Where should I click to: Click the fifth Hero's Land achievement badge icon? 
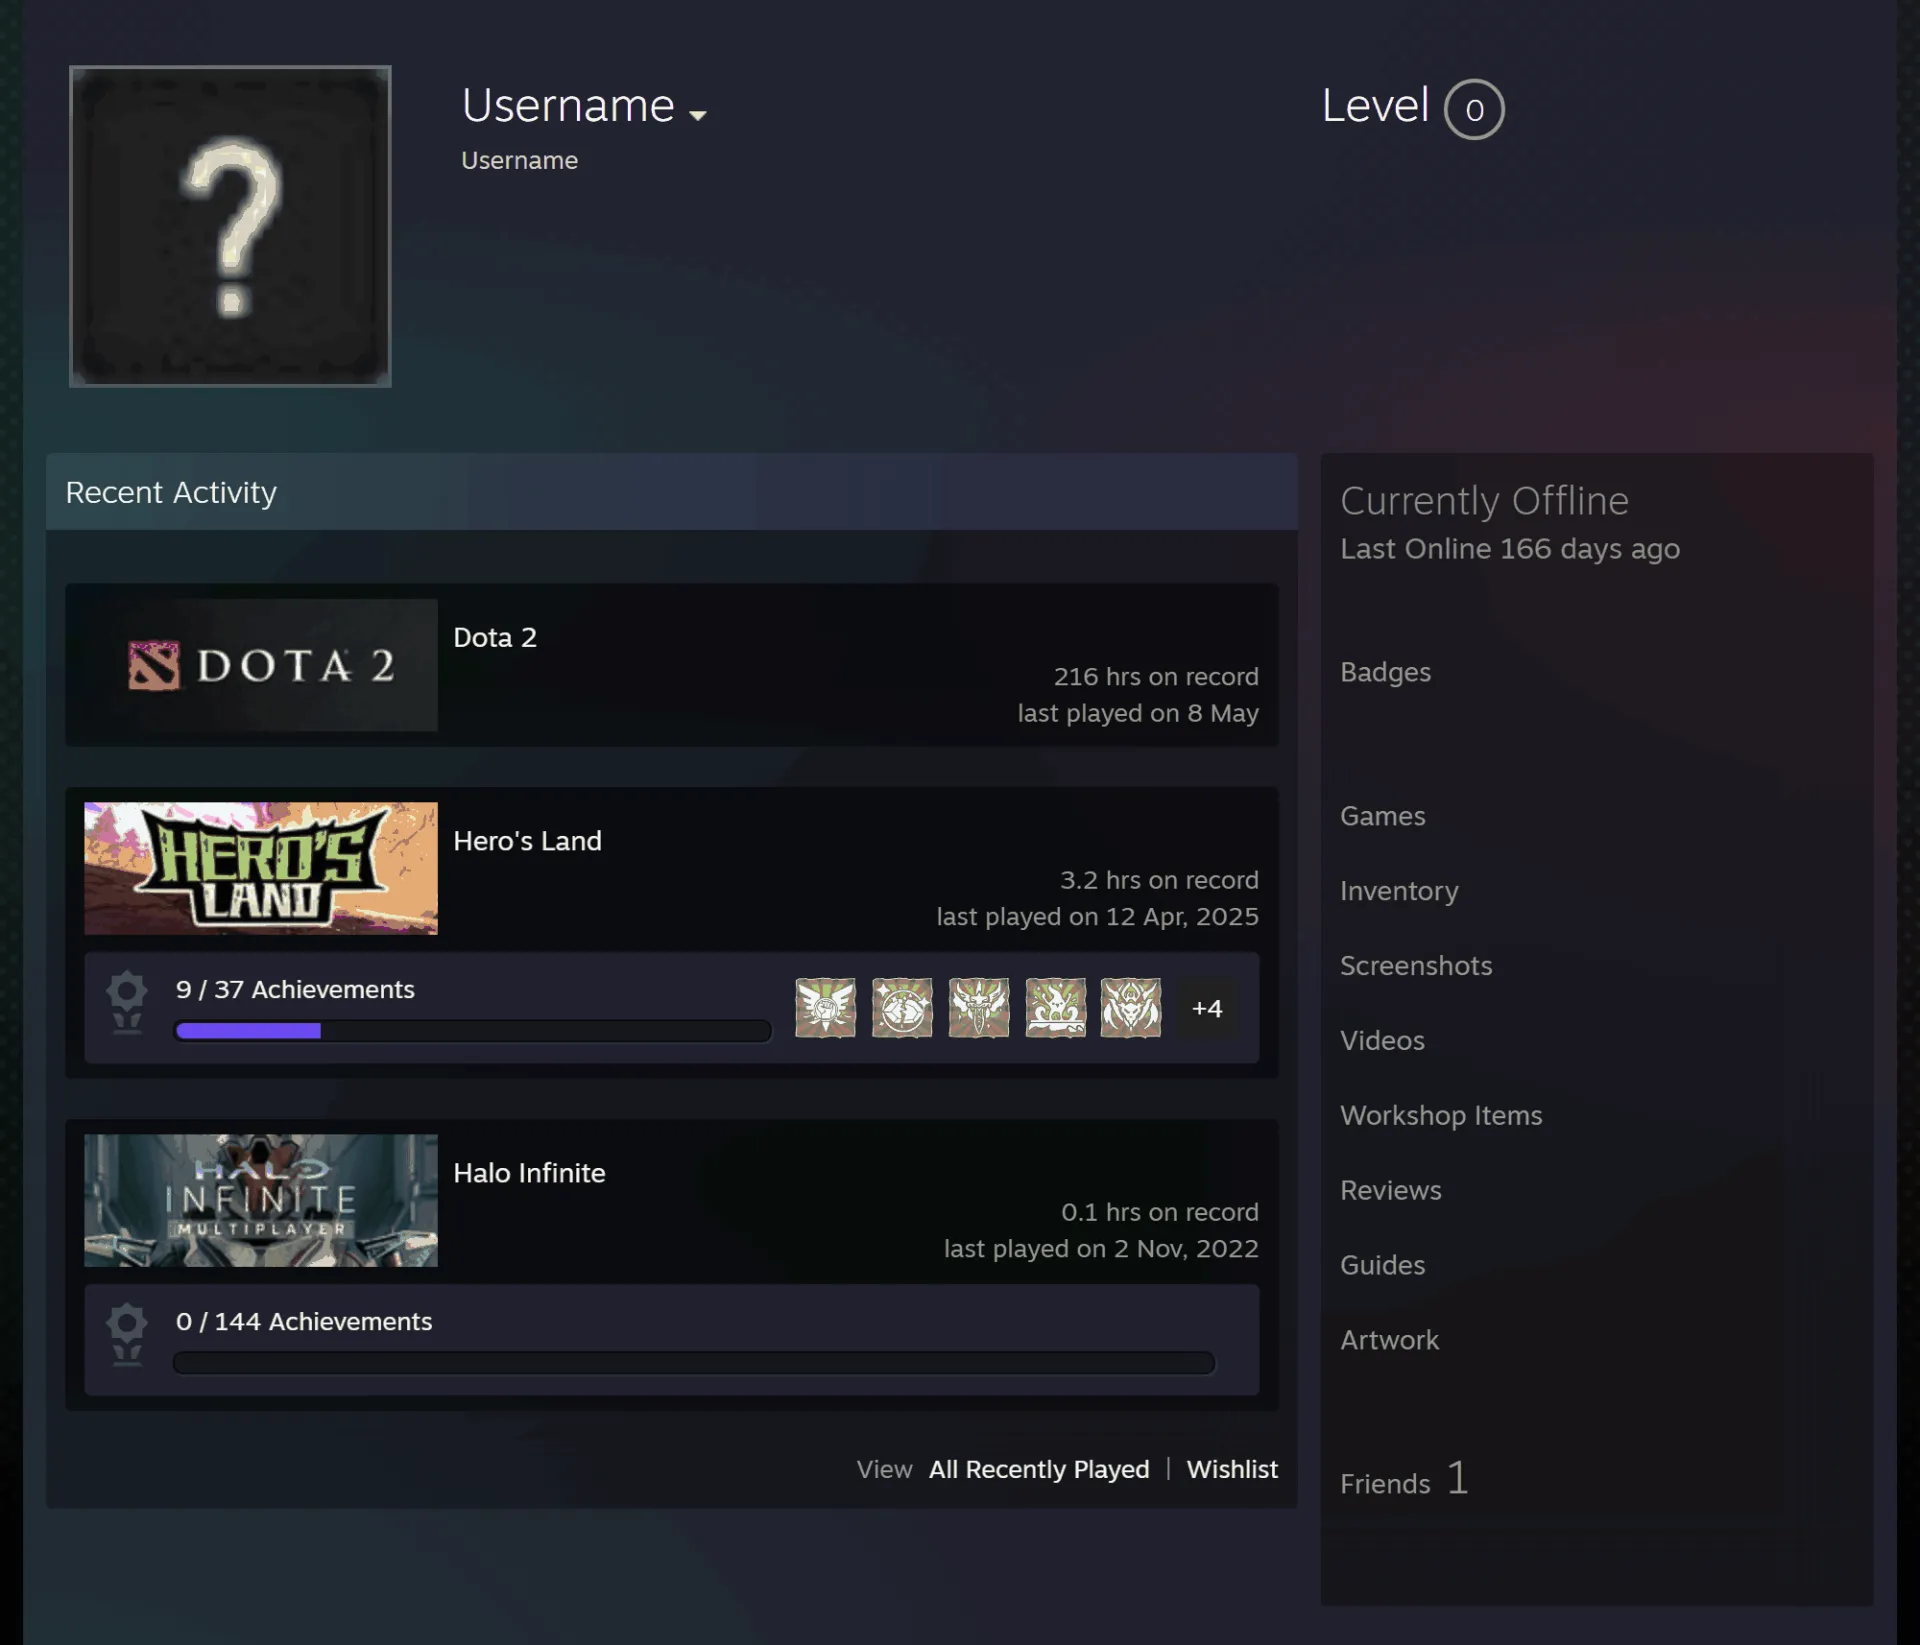(x=1131, y=1008)
